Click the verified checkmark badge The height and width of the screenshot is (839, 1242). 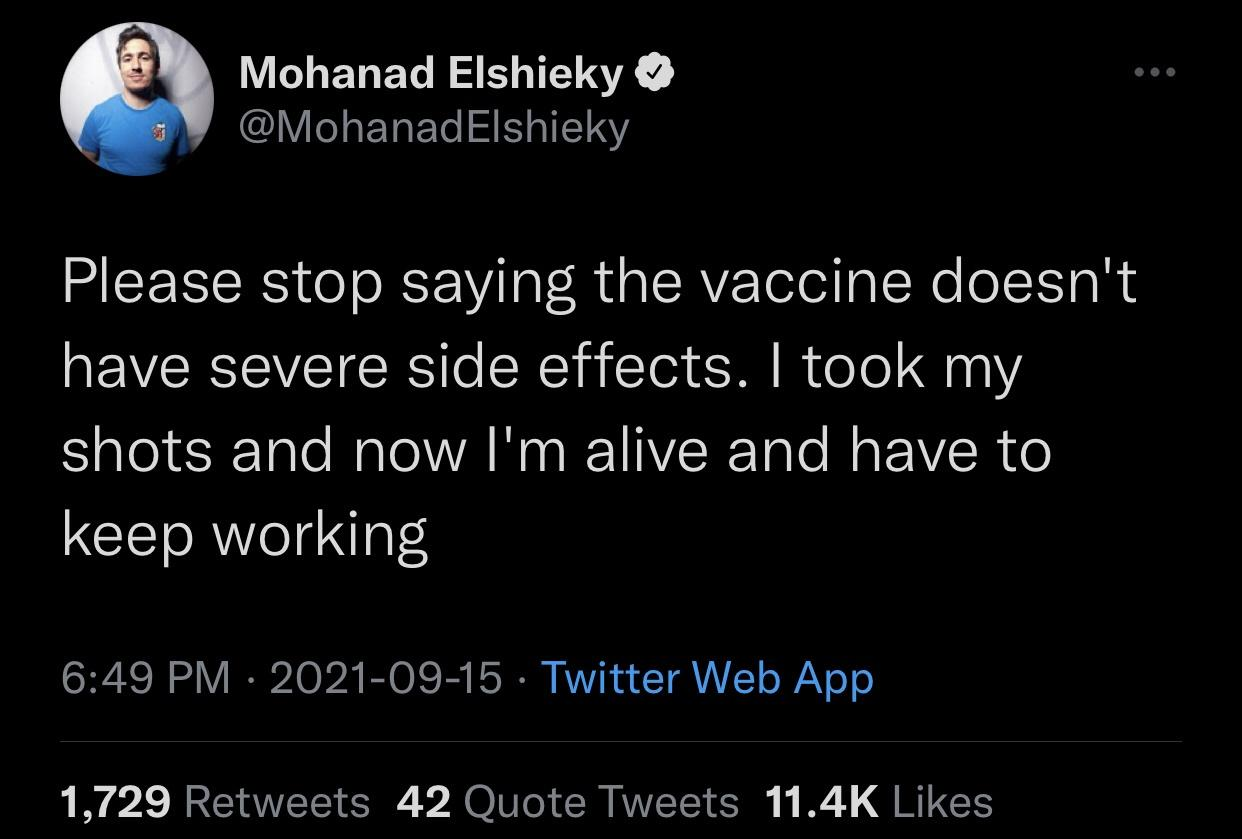pyautogui.click(x=656, y=75)
